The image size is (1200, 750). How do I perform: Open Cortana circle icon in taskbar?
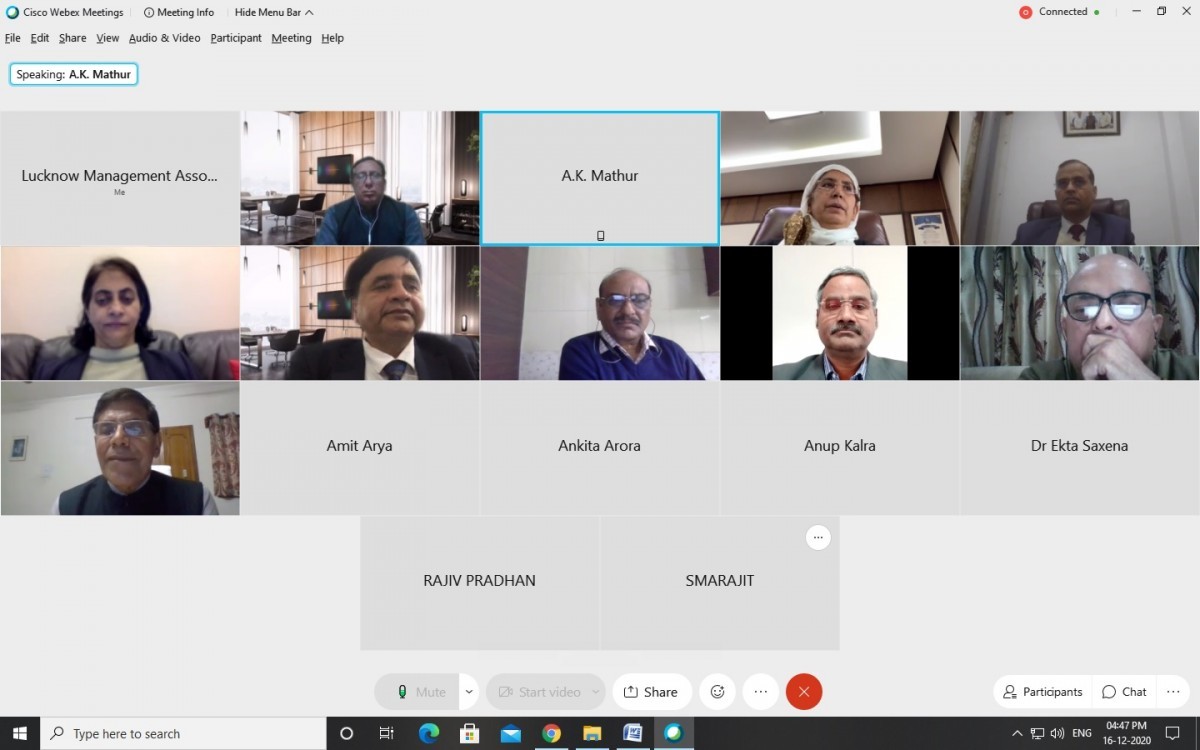click(347, 733)
